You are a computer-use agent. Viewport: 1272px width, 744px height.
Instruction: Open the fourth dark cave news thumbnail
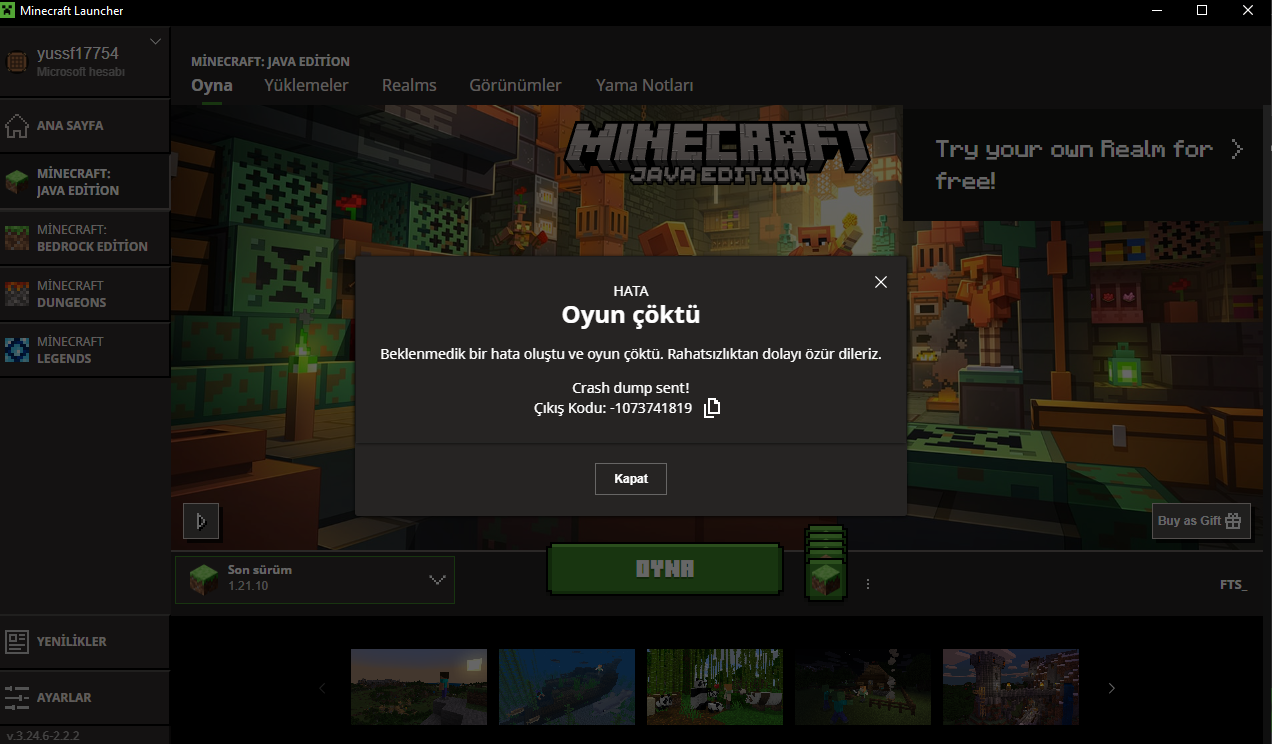coord(863,687)
